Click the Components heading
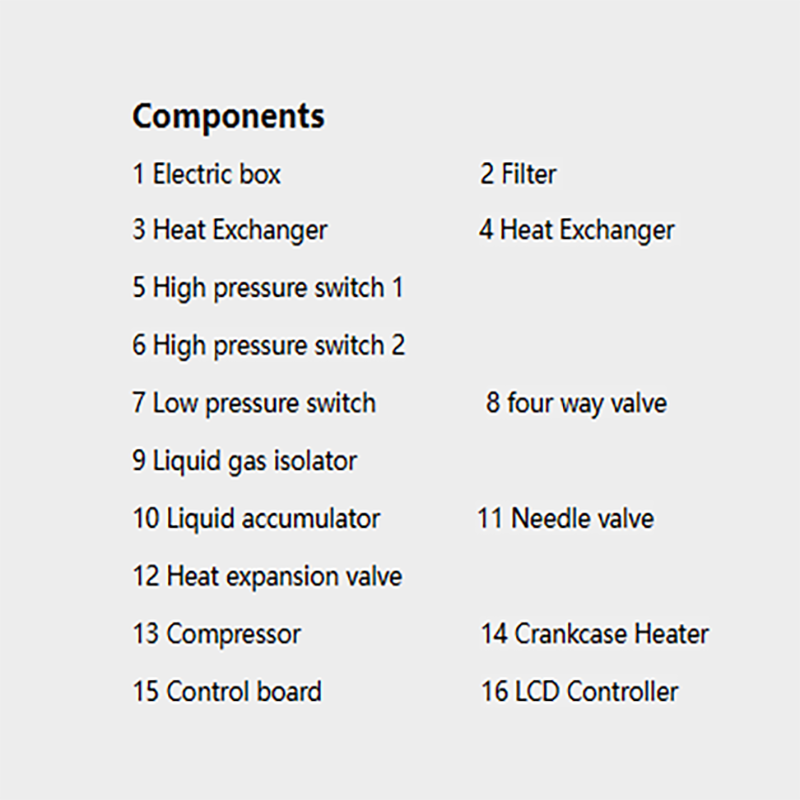The width and height of the screenshot is (800, 800). (x=228, y=117)
